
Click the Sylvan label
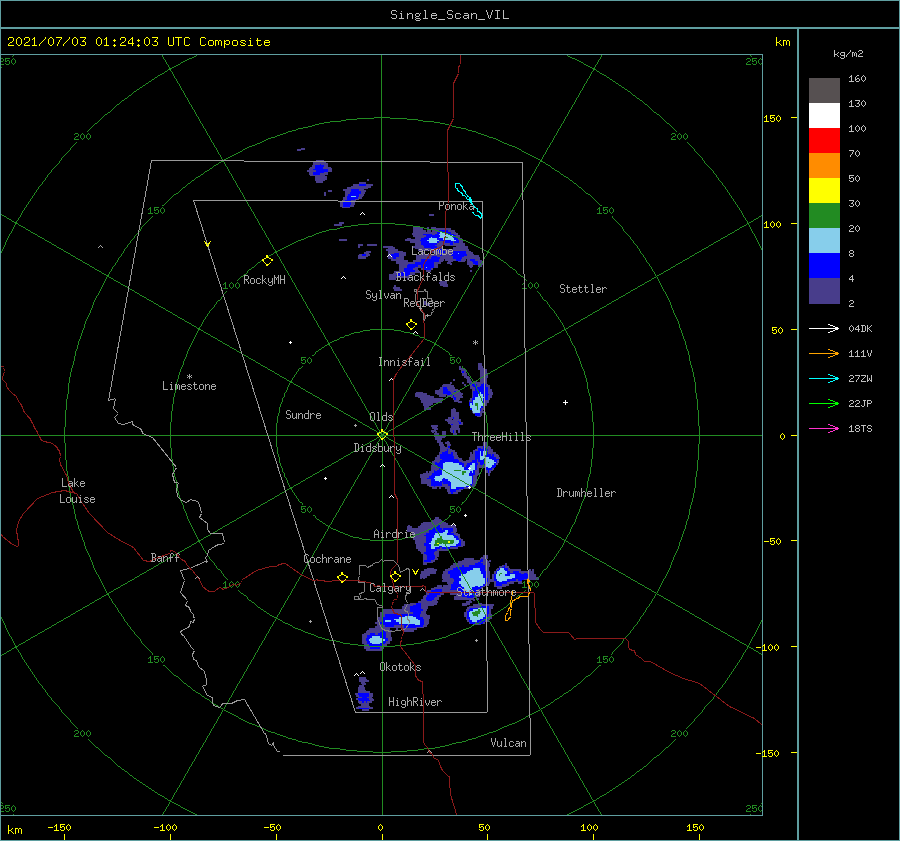[383, 295]
